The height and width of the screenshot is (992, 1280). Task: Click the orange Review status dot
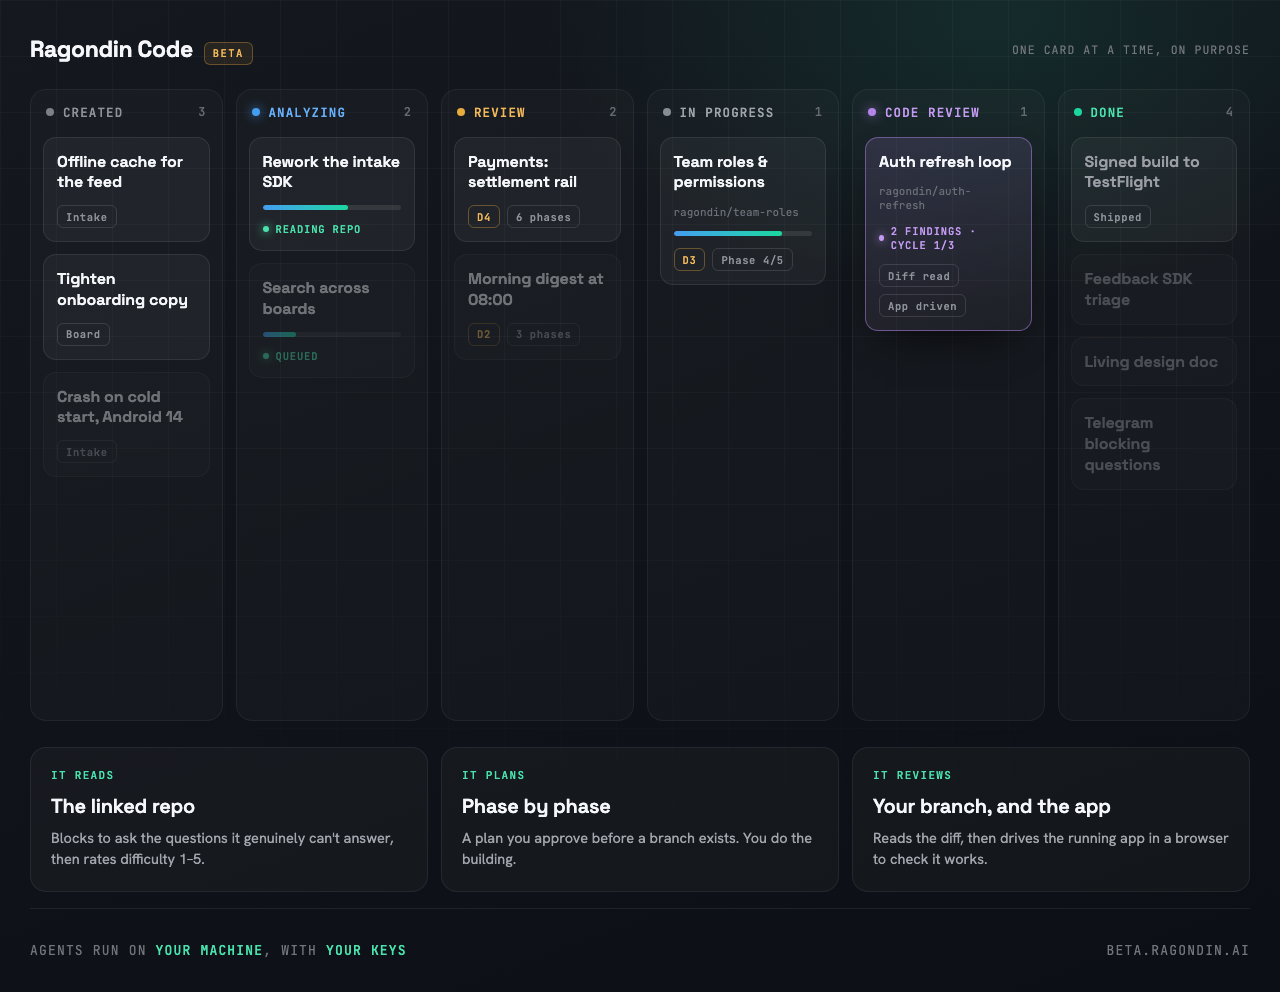[x=461, y=112]
